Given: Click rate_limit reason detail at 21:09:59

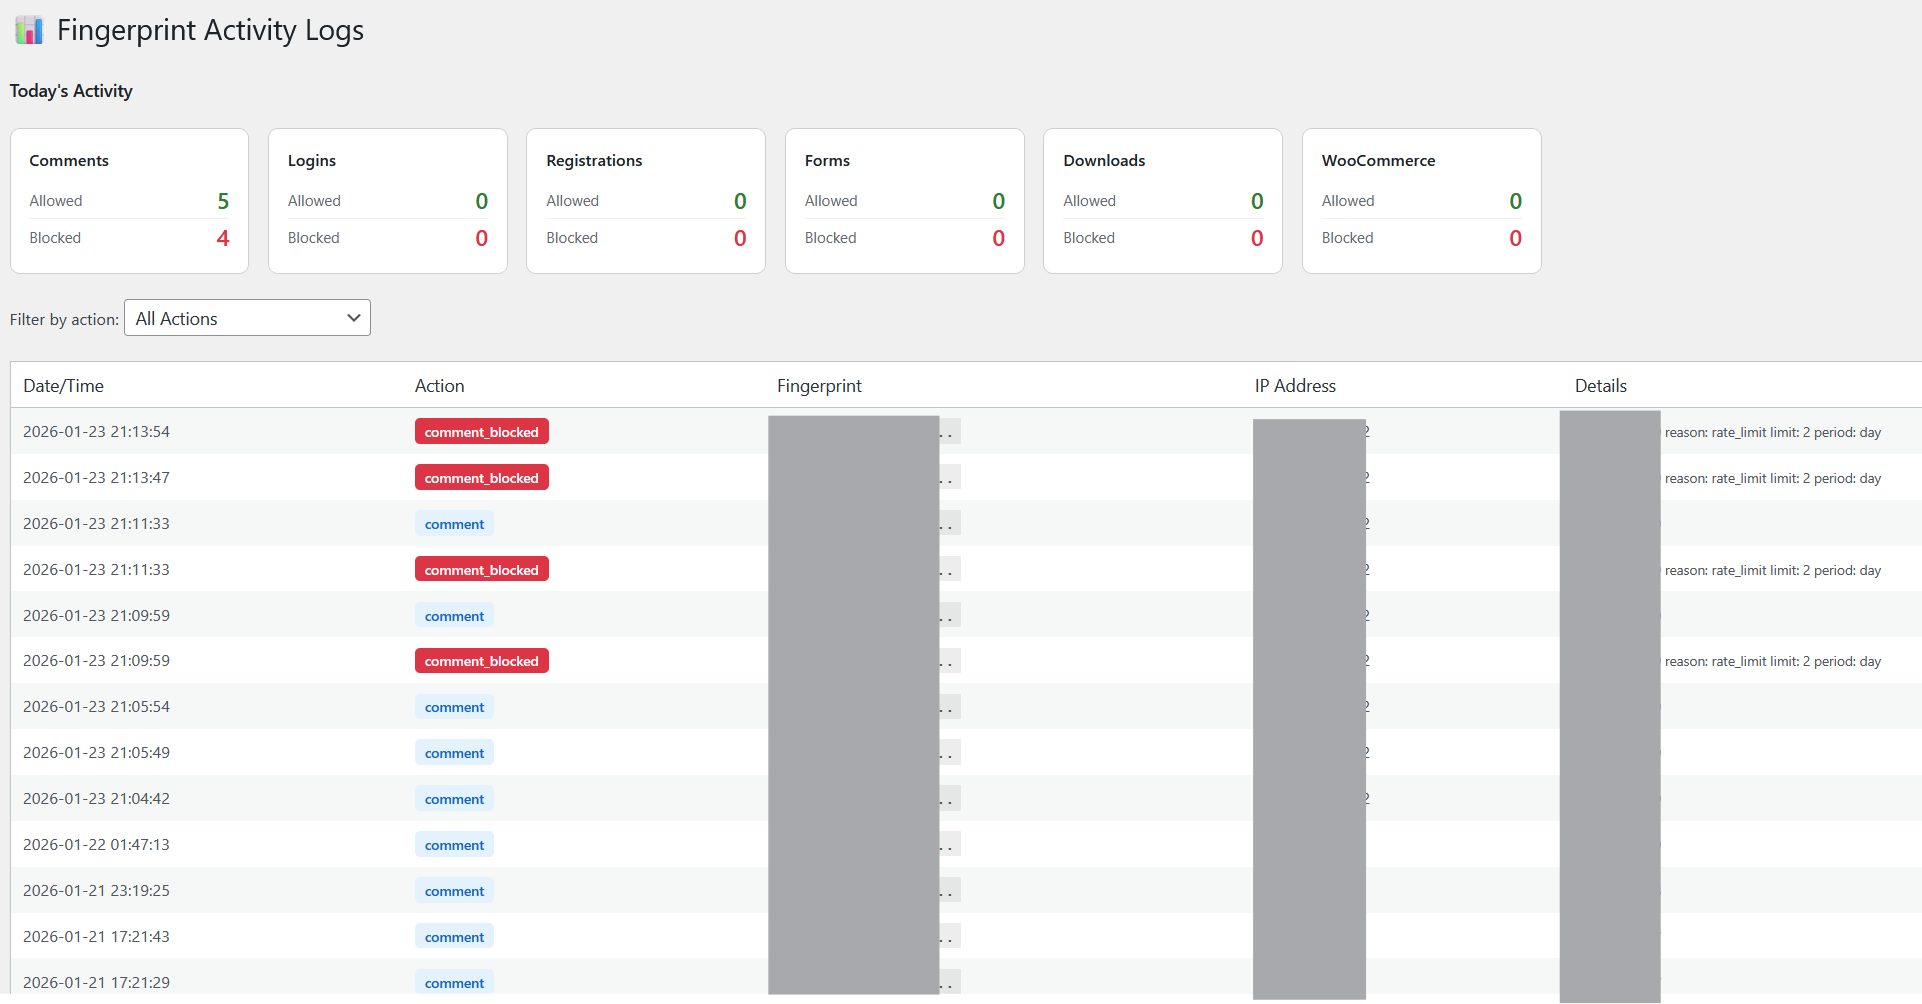Looking at the screenshot, I should point(1773,662).
